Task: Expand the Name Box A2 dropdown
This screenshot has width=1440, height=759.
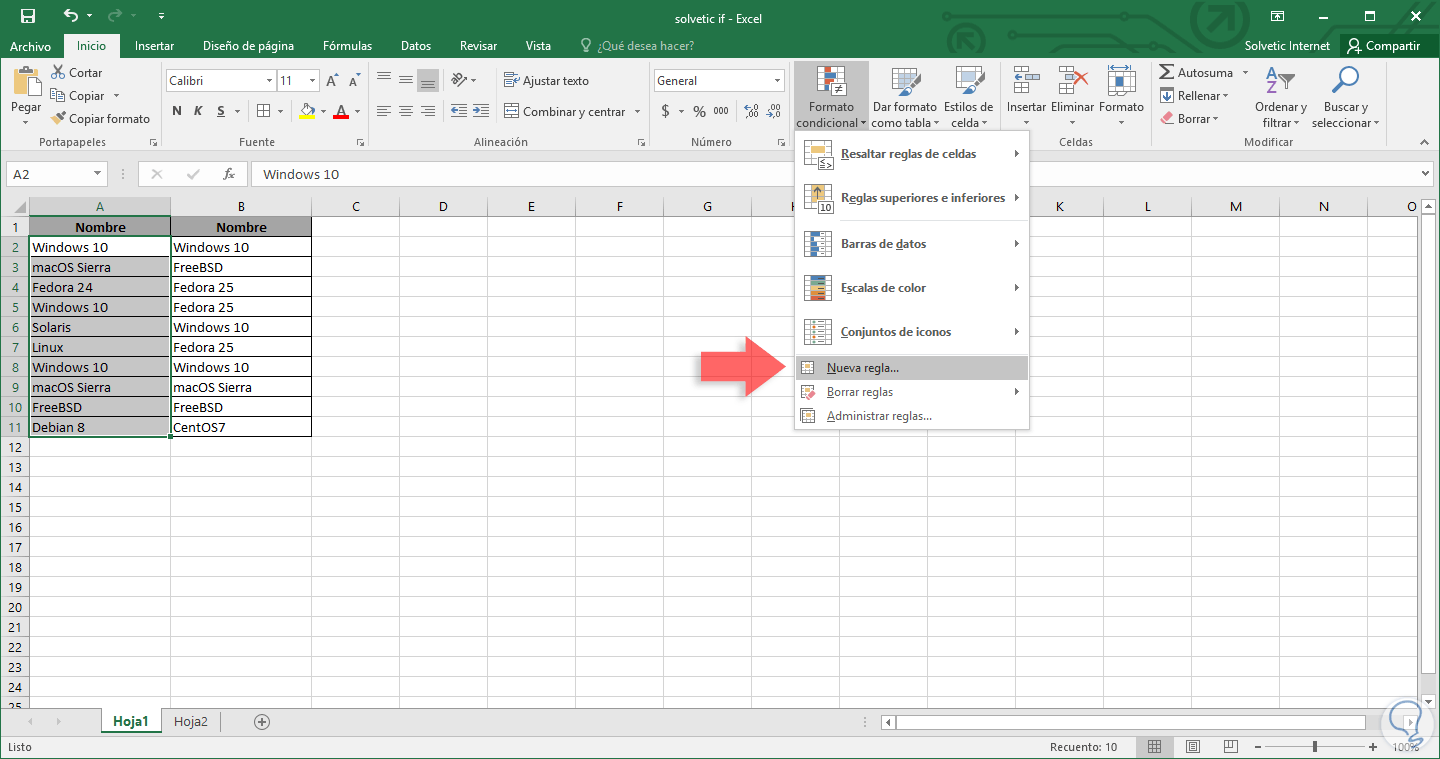Action: (97, 174)
